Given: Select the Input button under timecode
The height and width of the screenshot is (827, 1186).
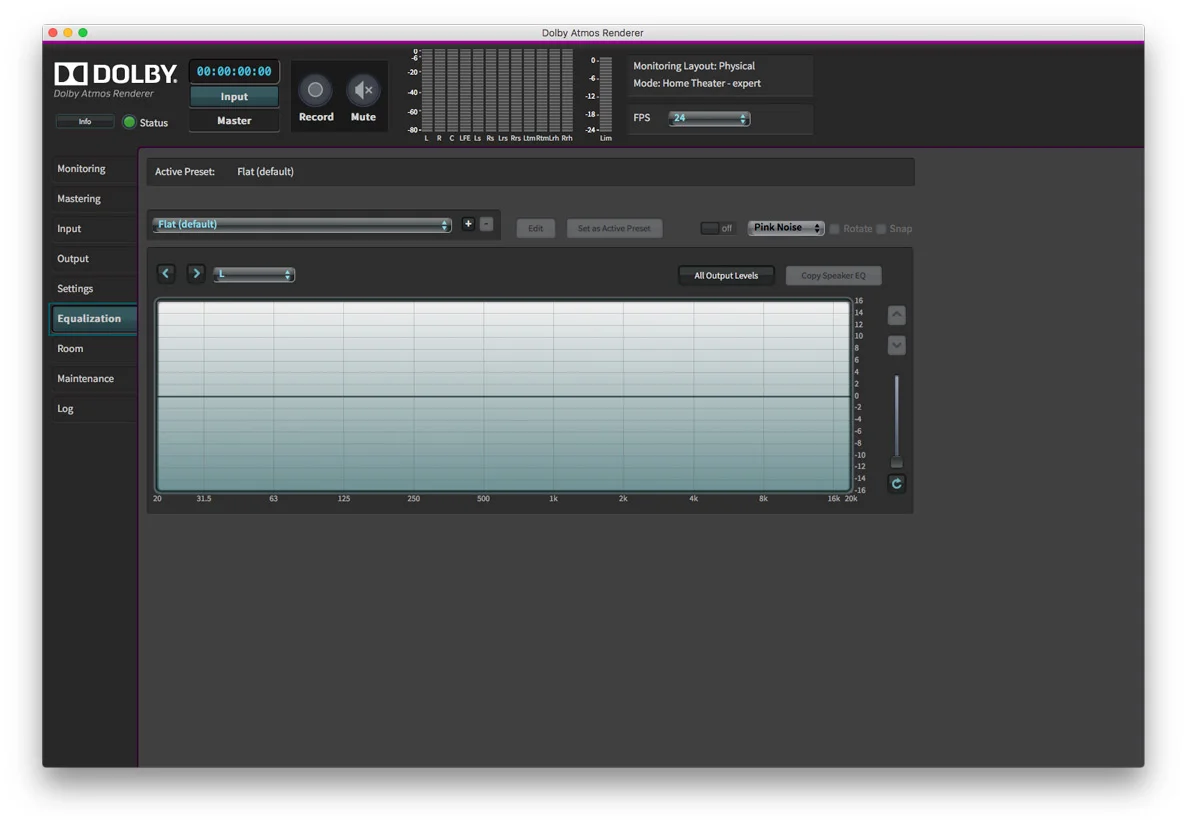Looking at the screenshot, I should point(234,97).
